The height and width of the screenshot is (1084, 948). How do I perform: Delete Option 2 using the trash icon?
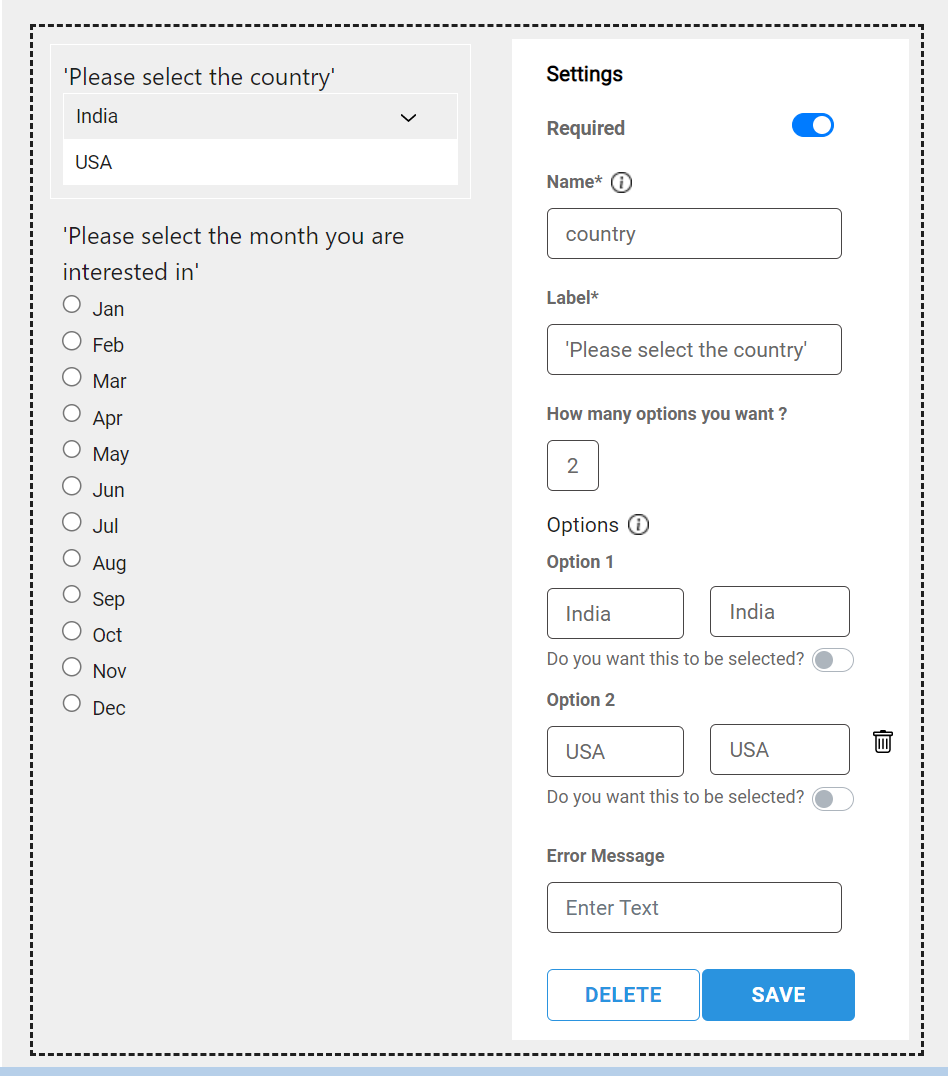[882, 742]
